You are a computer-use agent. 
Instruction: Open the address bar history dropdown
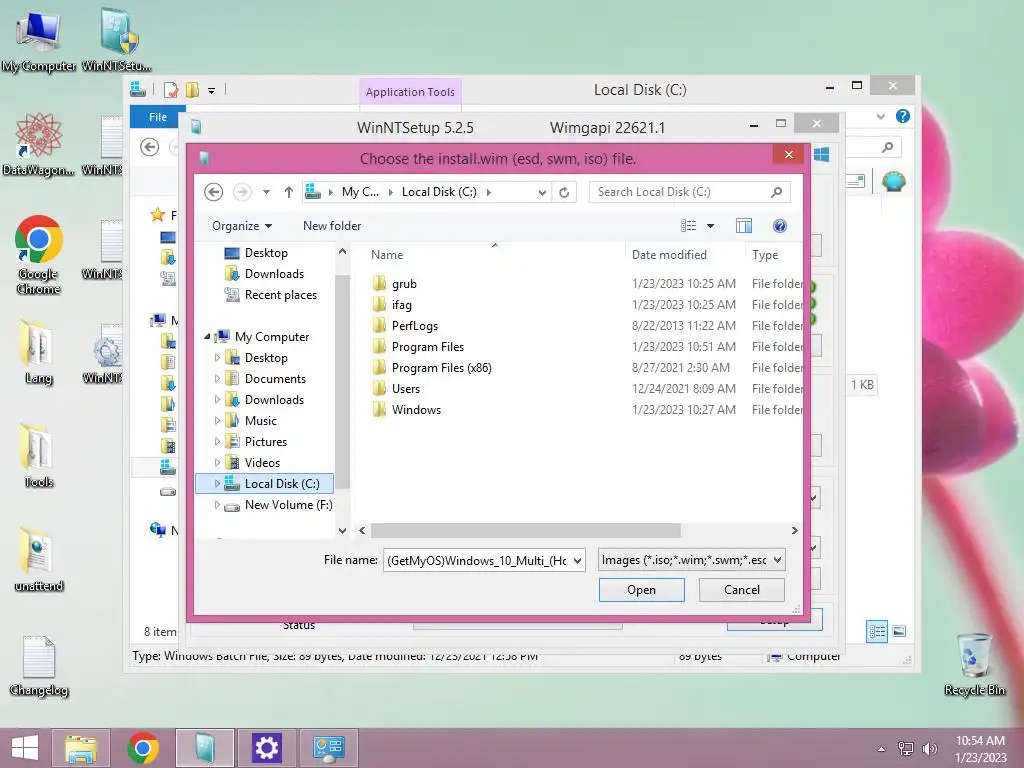coord(542,193)
